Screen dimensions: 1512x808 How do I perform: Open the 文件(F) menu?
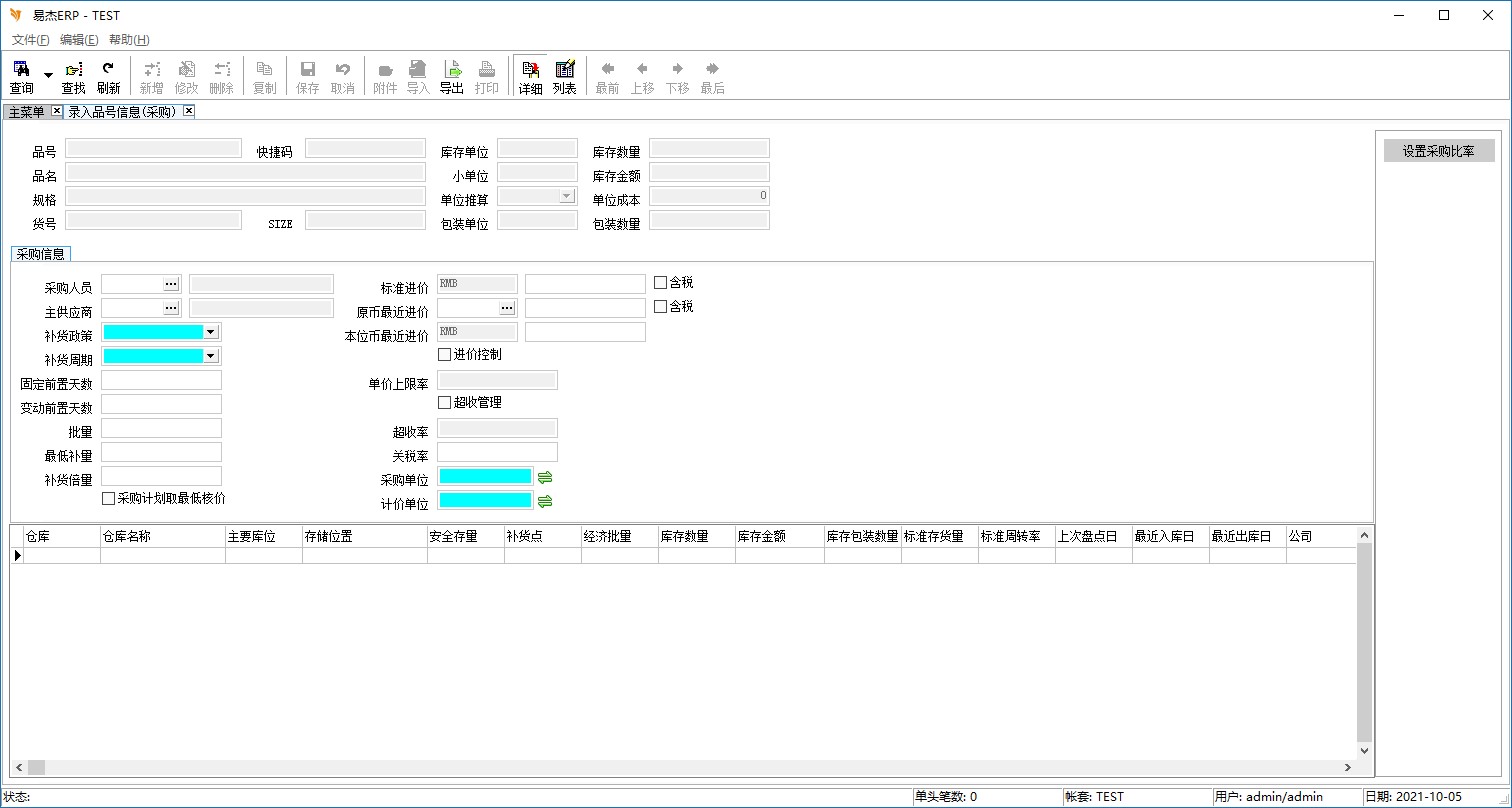(x=30, y=40)
